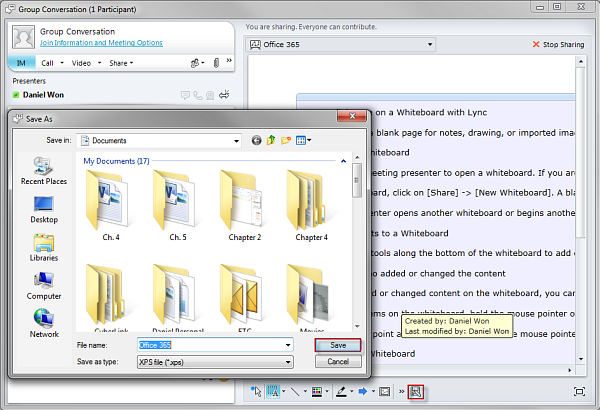Click the My Documents (17) group header
Screen dimensions: 600x410
tap(116, 161)
